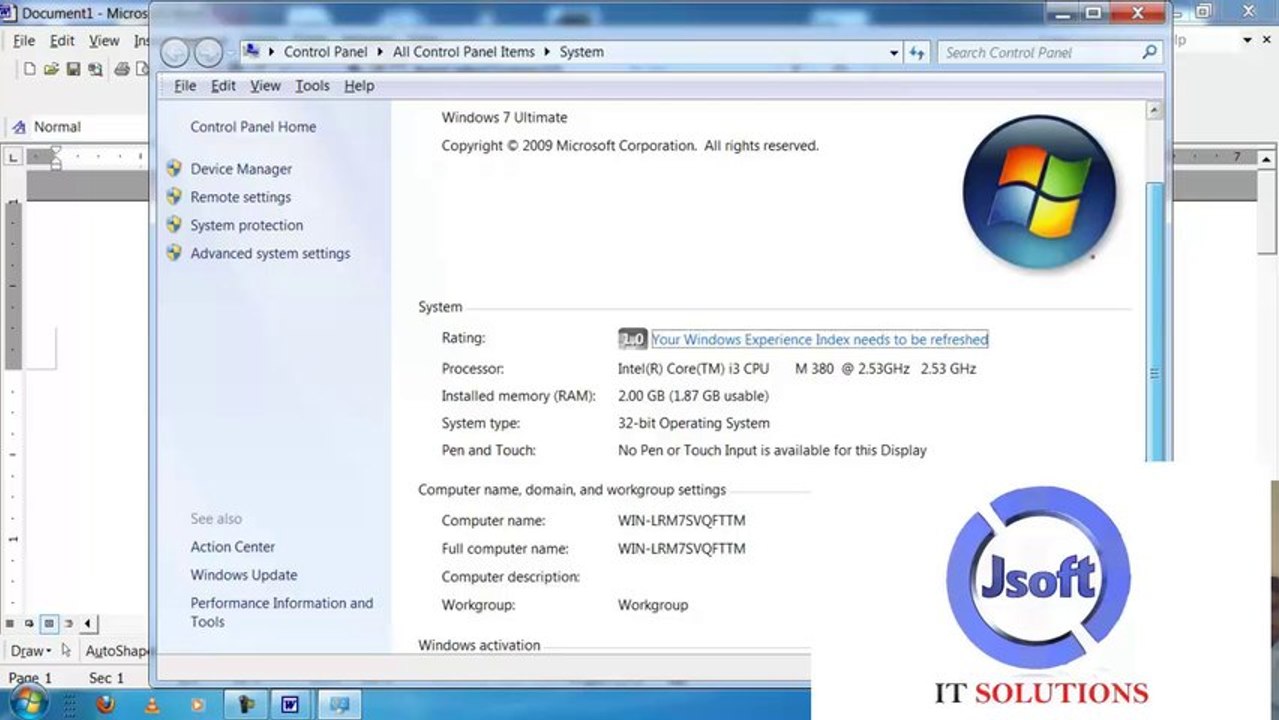Screen dimensions: 1279x720
Task: Click the Word search/permission toolbar icon
Action: point(95,69)
